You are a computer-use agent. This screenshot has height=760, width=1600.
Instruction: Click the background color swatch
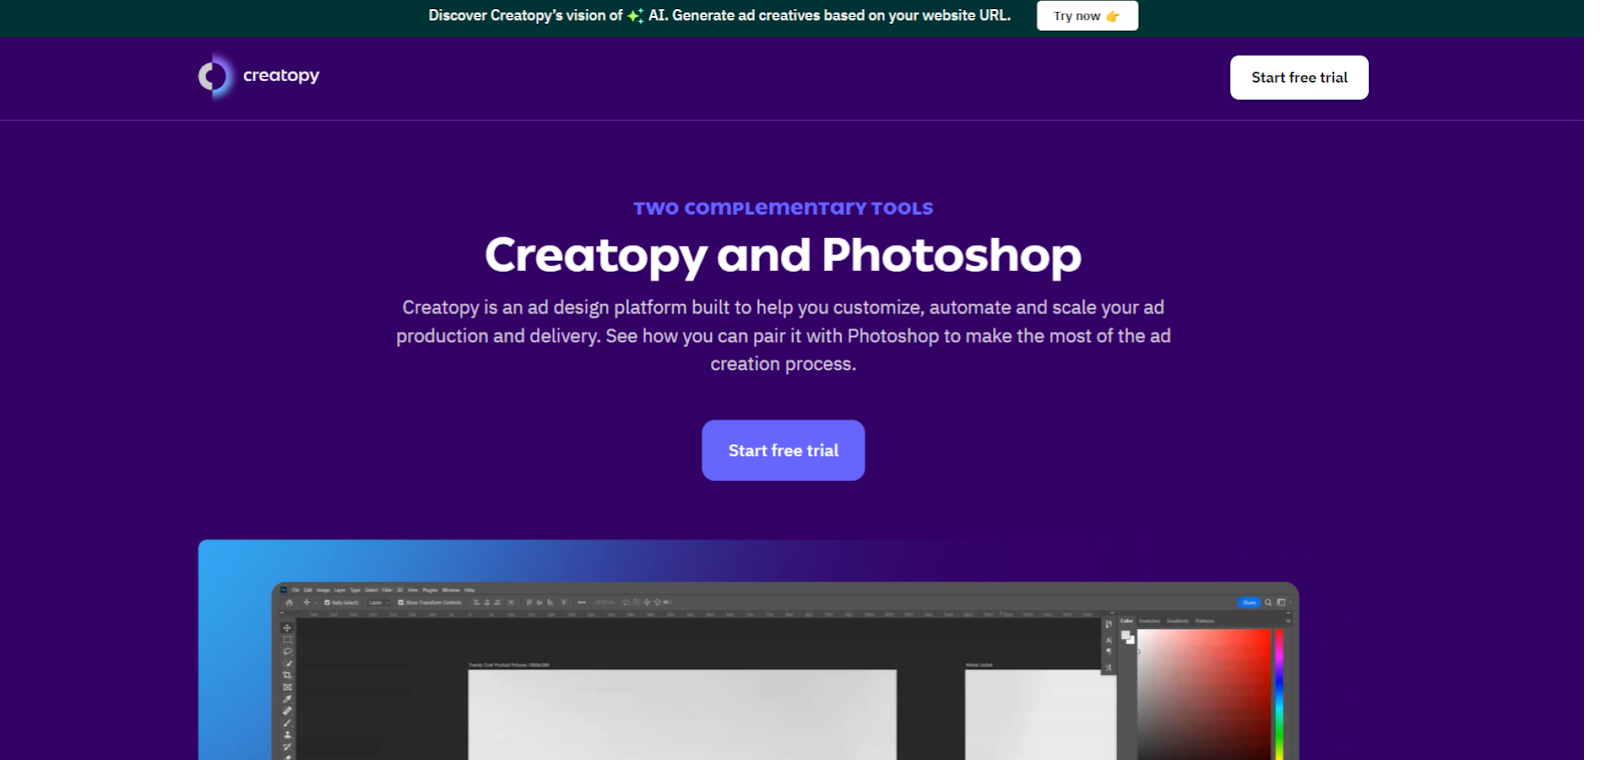(x=1132, y=642)
